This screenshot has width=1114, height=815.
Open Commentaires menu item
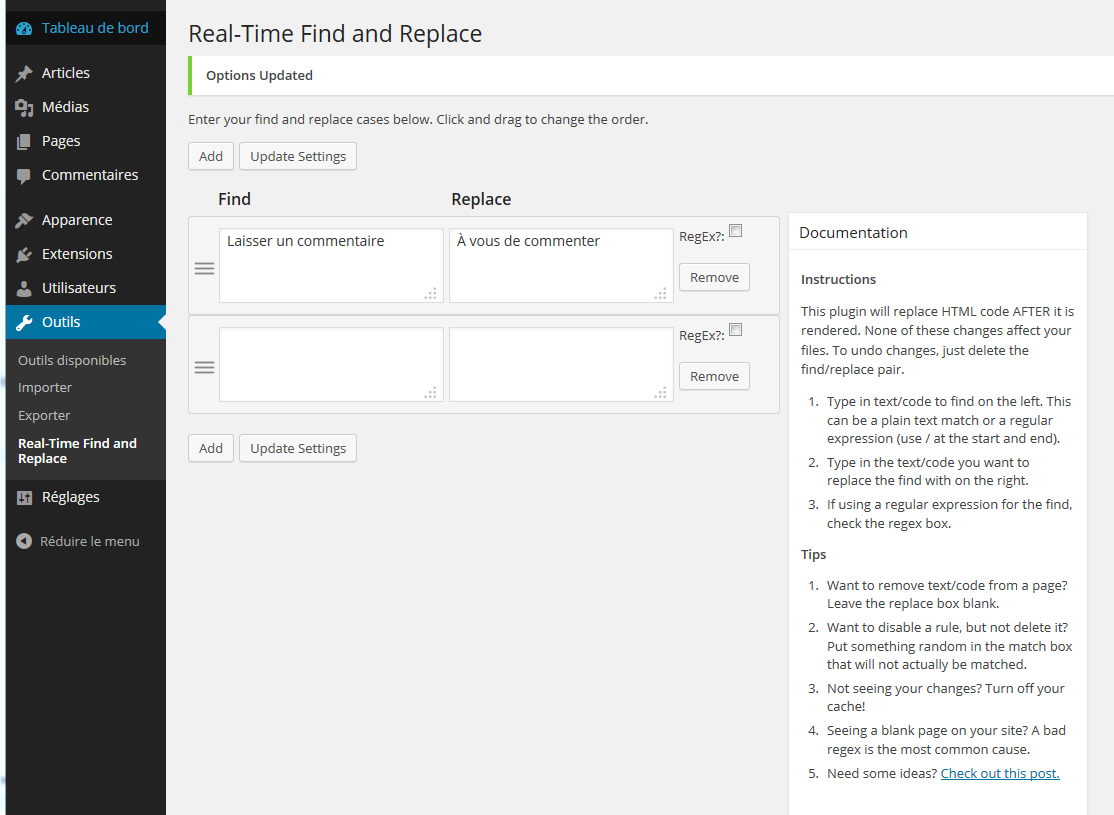pos(85,176)
